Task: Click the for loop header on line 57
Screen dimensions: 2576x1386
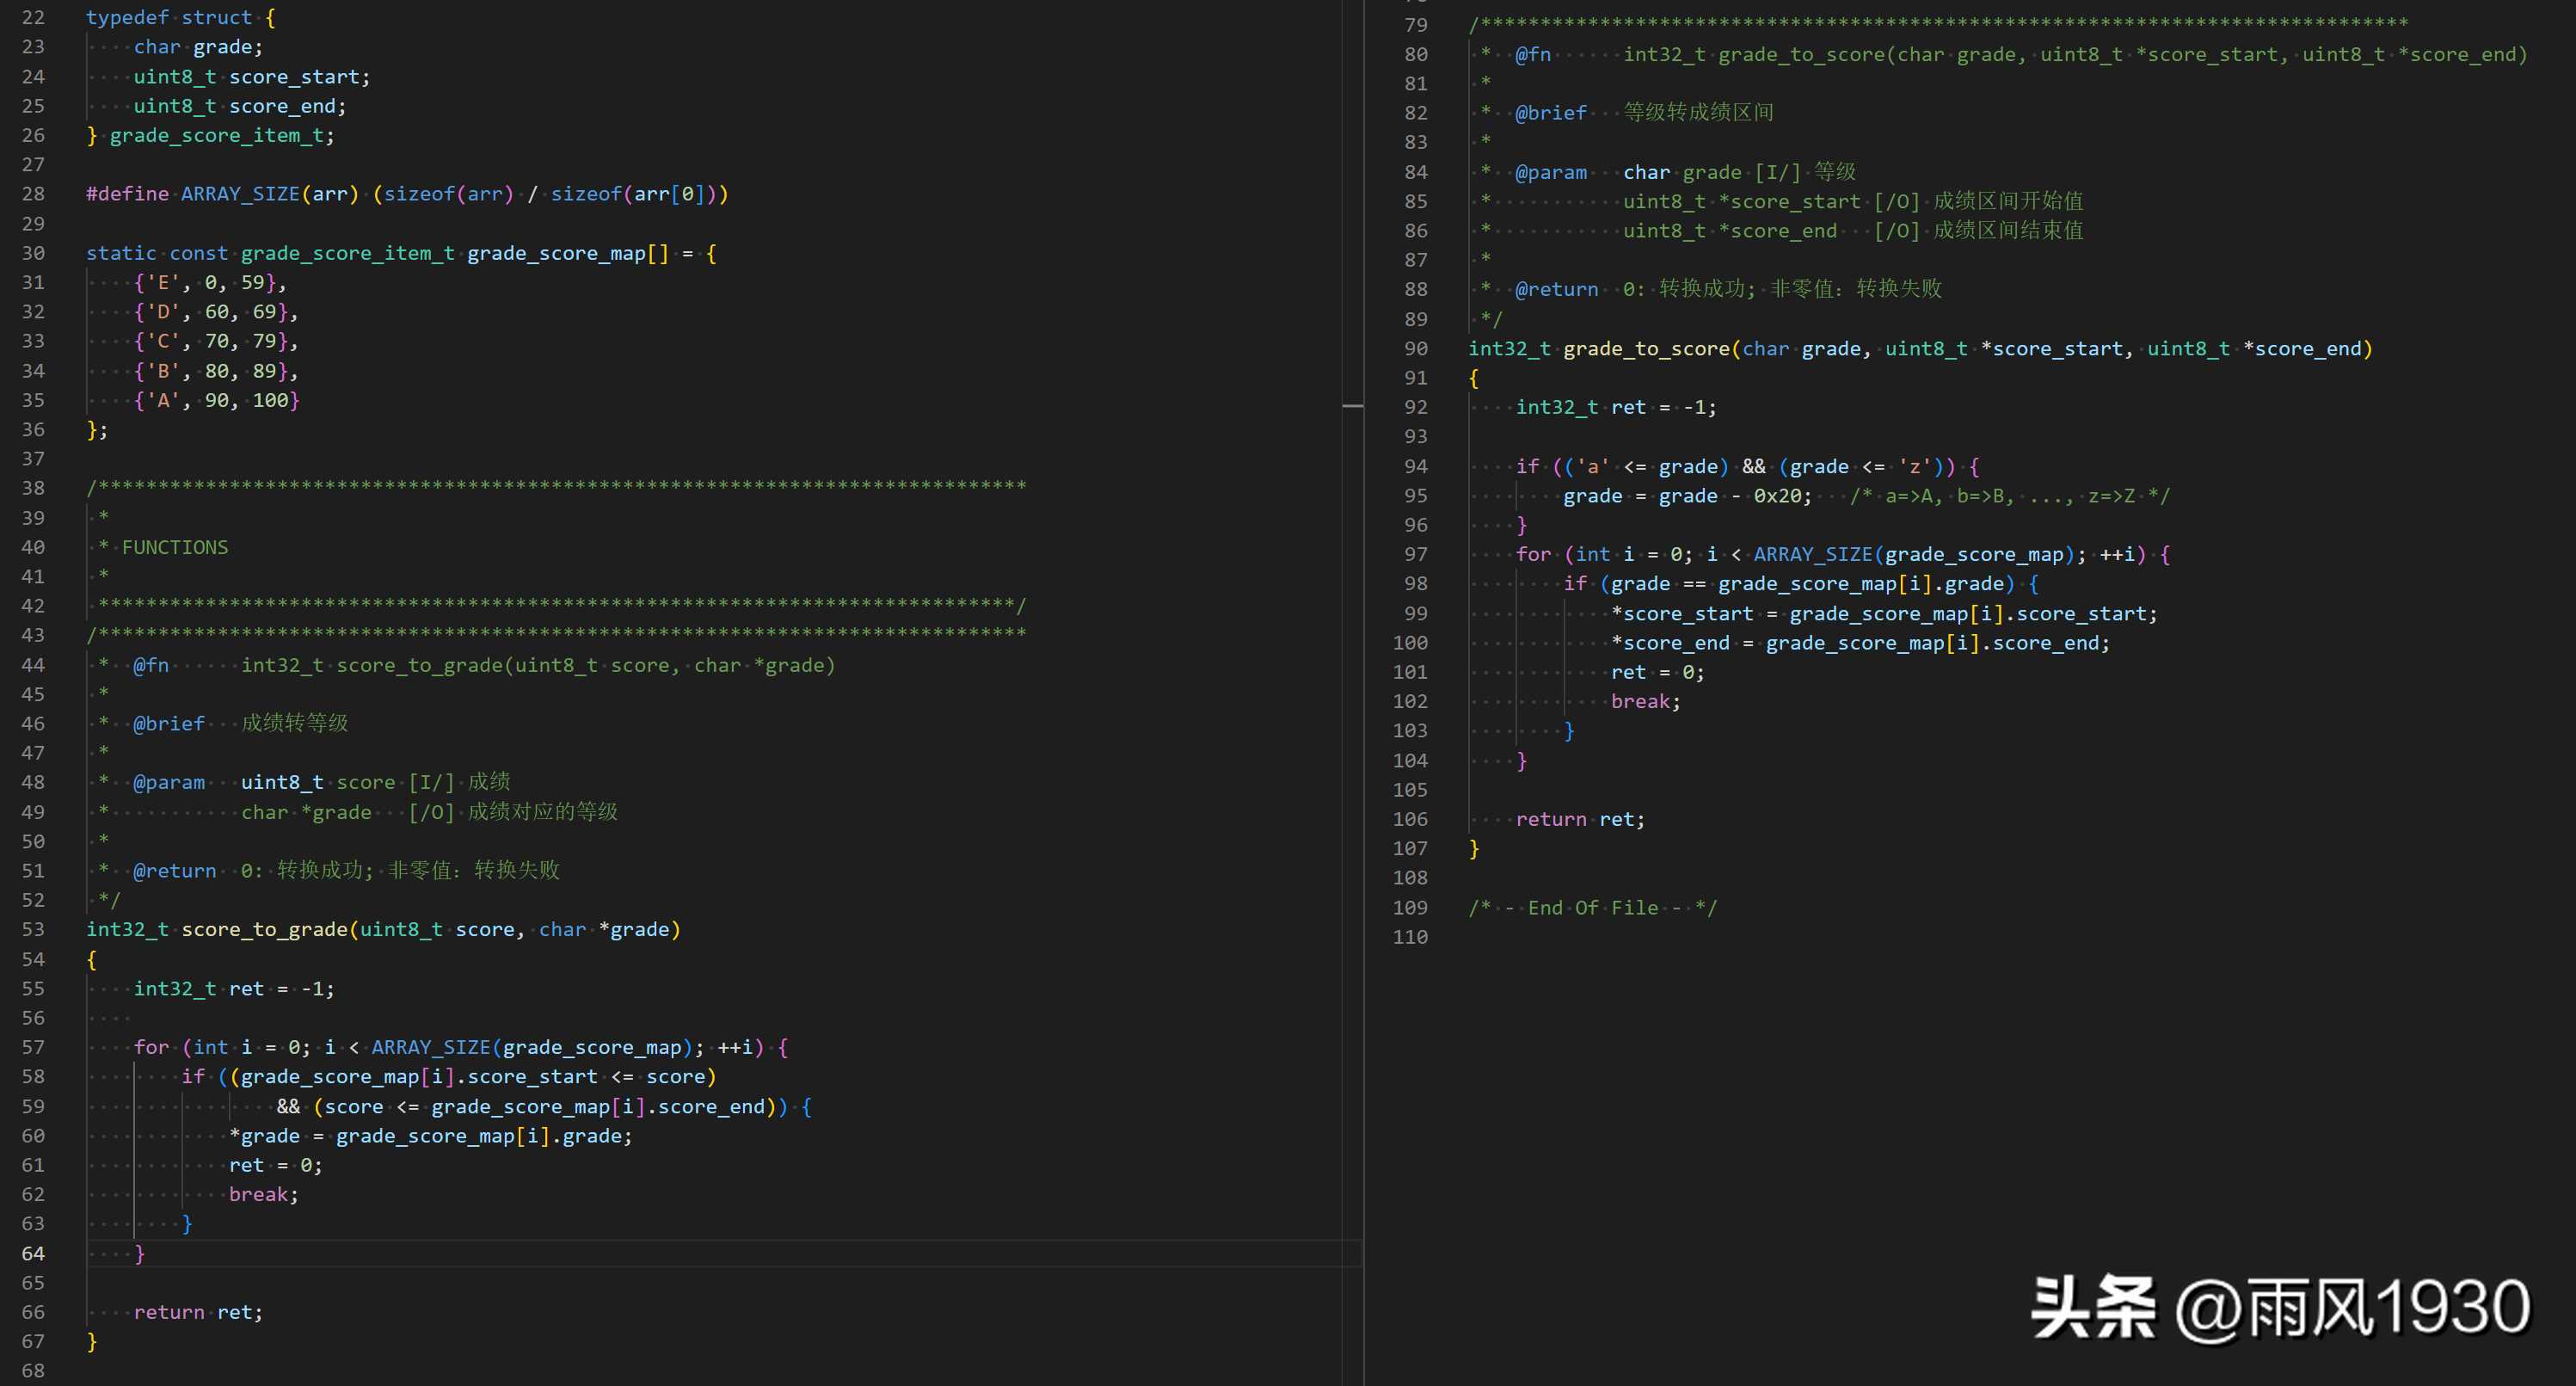Action: pos(461,1048)
